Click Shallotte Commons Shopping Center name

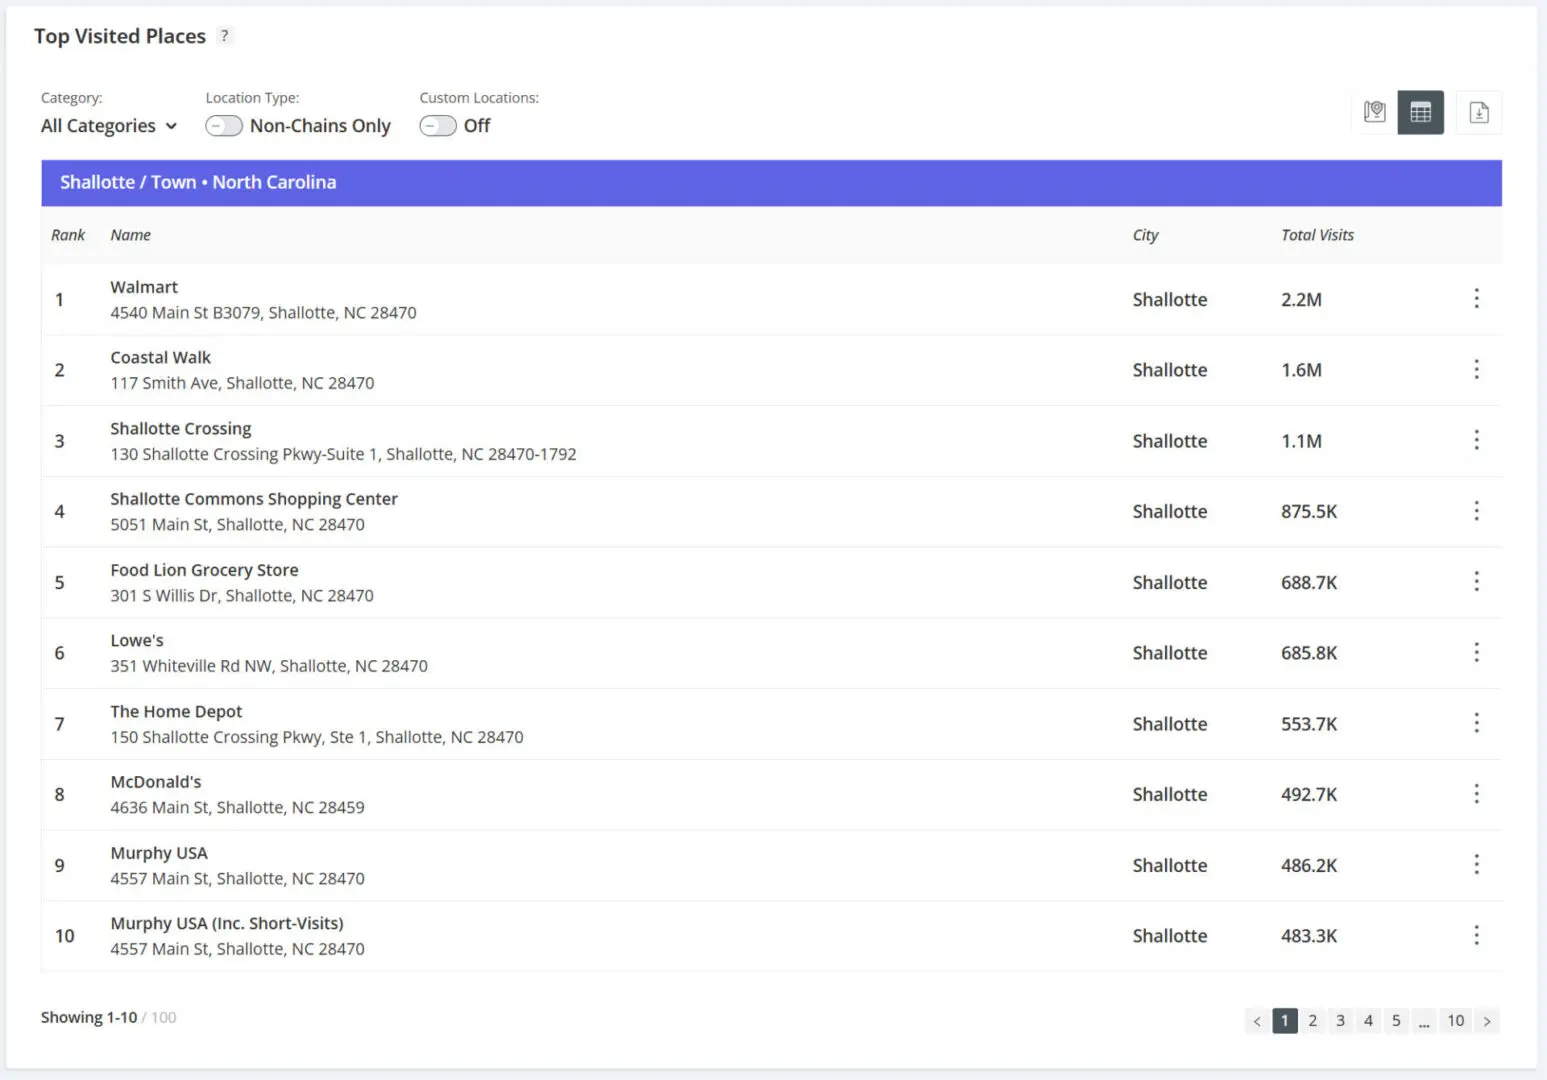pyautogui.click(x=254, y=499)
